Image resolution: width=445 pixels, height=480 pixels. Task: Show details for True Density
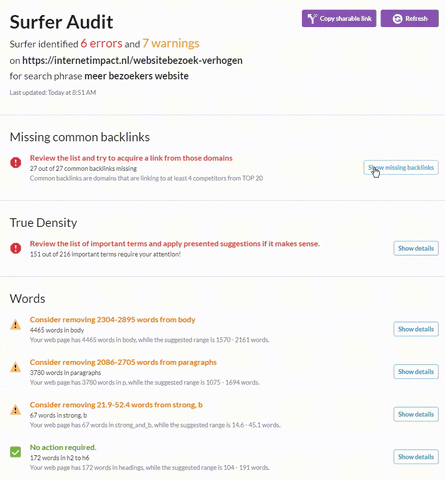tap(416, 248)
